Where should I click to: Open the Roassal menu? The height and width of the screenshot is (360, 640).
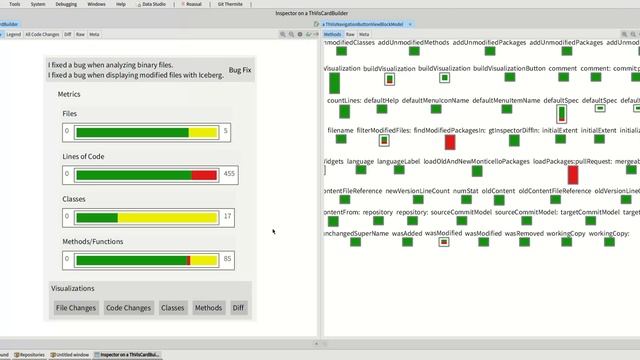click(x=191, y=4)
